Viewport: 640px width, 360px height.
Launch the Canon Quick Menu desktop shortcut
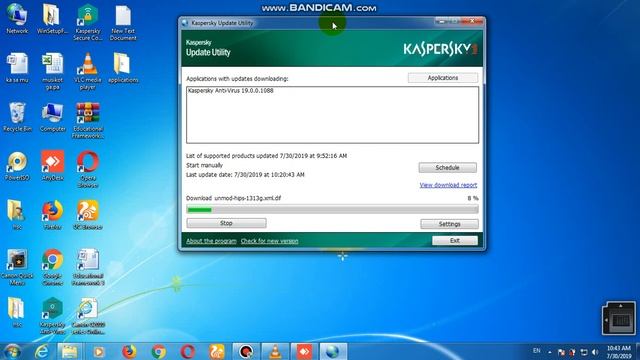(x=17, y=267)
